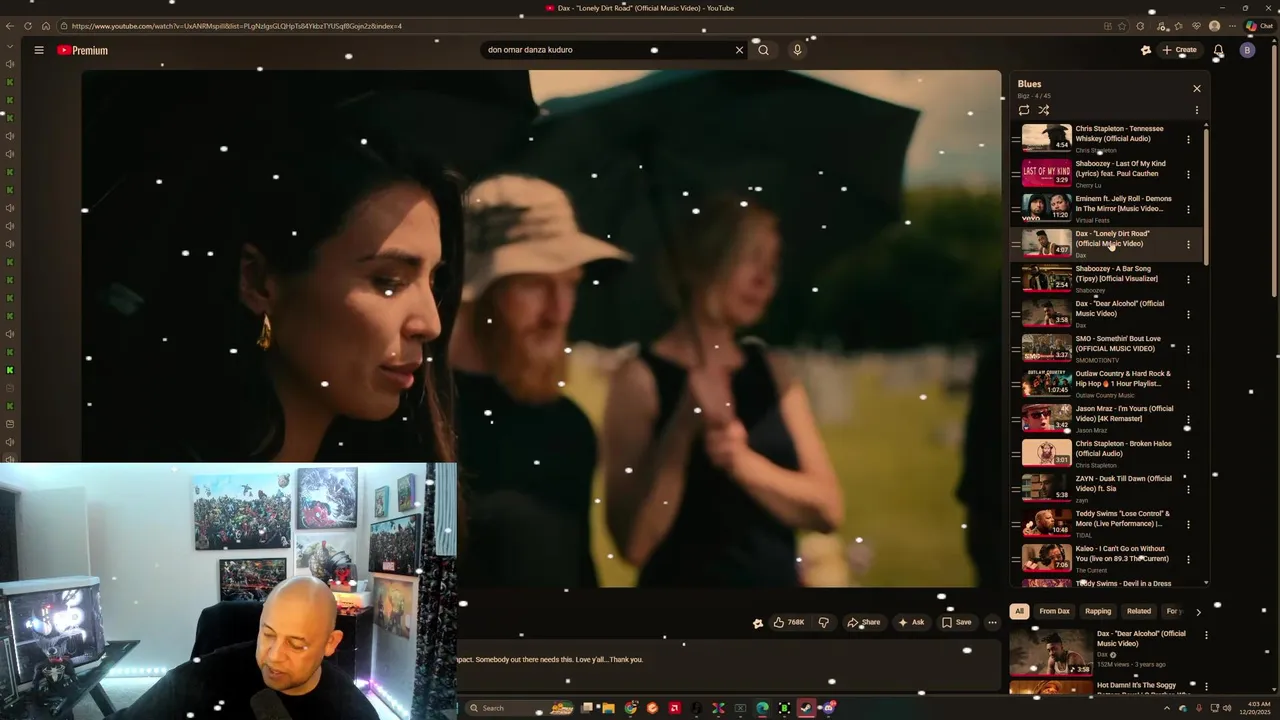Show more filter chips arrow

[1198, 611]
